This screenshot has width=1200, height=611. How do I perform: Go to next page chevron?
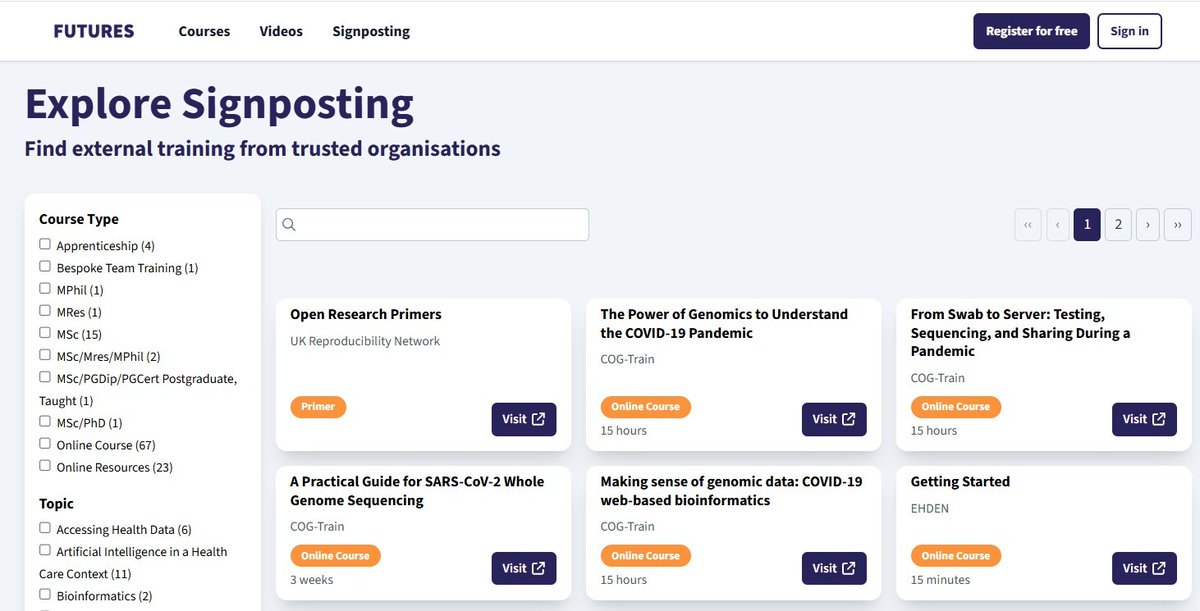(x=1148, y=225)
